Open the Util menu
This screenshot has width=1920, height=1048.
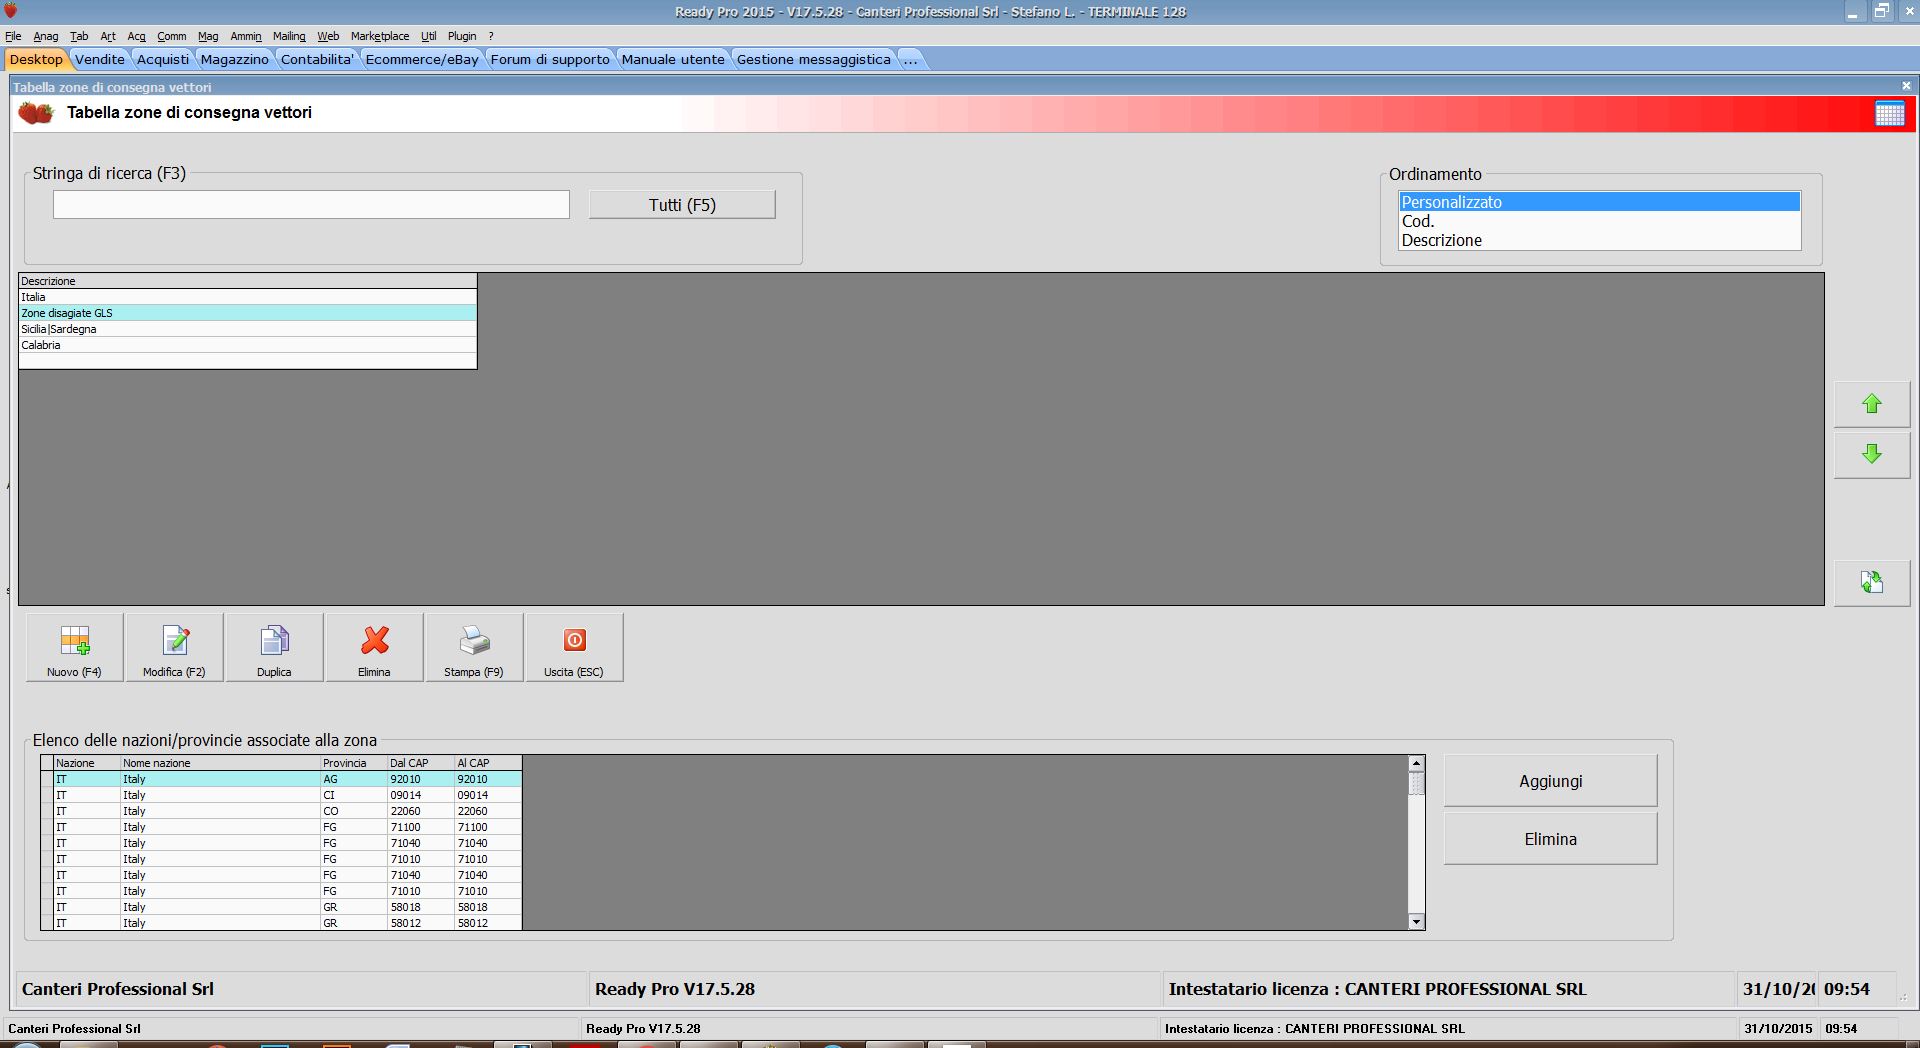pyautogui.click(x=429, y=36)
